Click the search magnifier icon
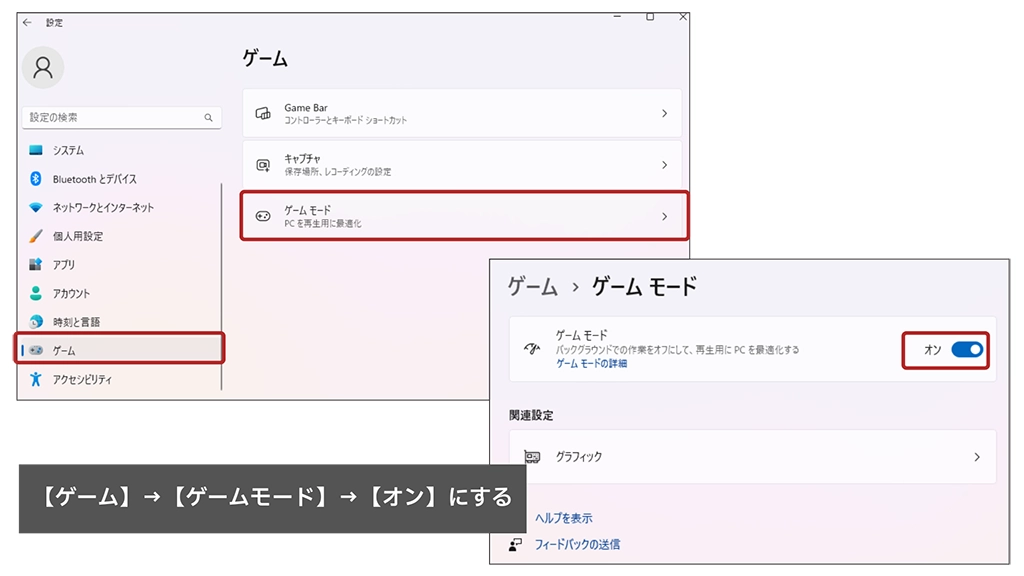The width and height of the screenshot is (1024, 576). (x=208, y=118)
